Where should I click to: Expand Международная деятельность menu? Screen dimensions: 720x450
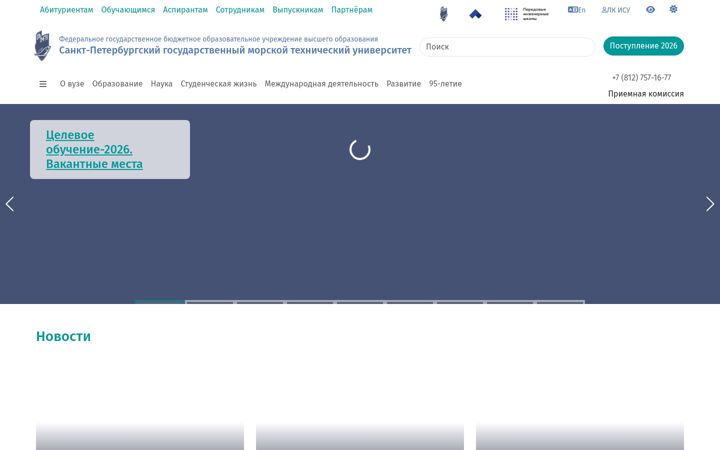[x=321, y=84]
